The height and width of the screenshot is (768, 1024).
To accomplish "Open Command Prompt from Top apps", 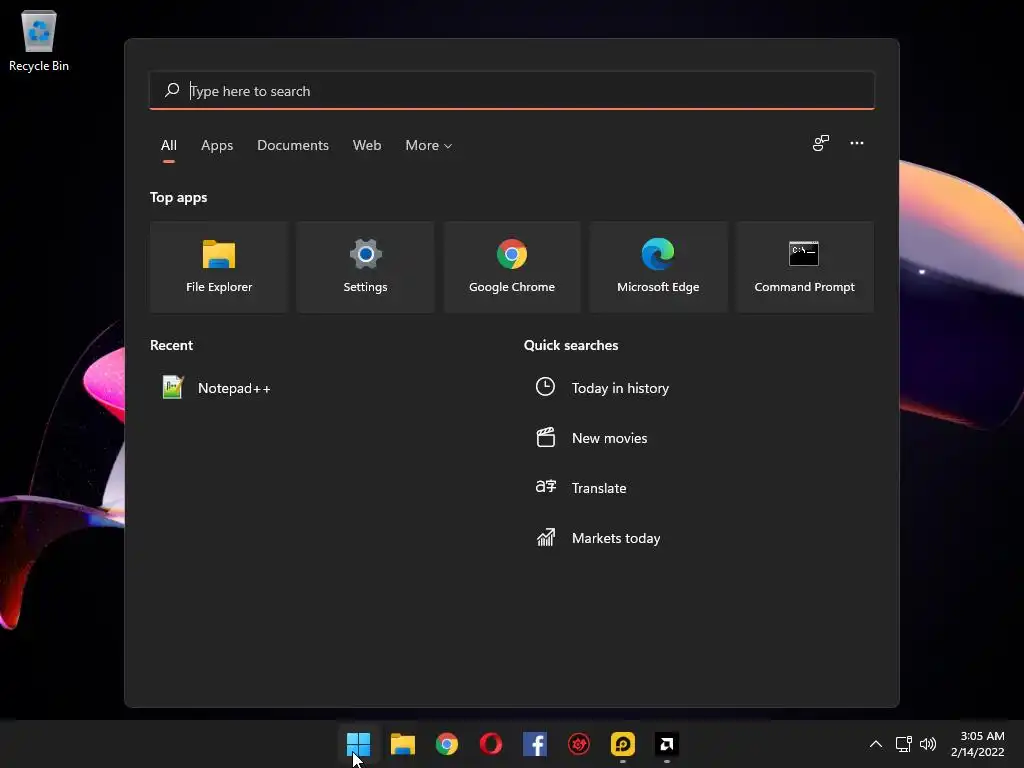I will pos(804,267).
